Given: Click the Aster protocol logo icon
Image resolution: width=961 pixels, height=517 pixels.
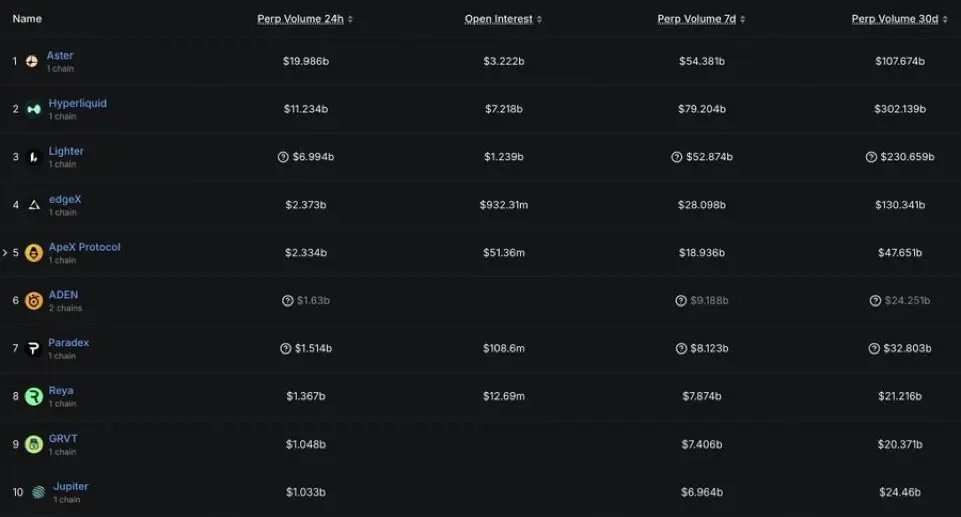Looking at the screenshot, I should tap(32, 61).
